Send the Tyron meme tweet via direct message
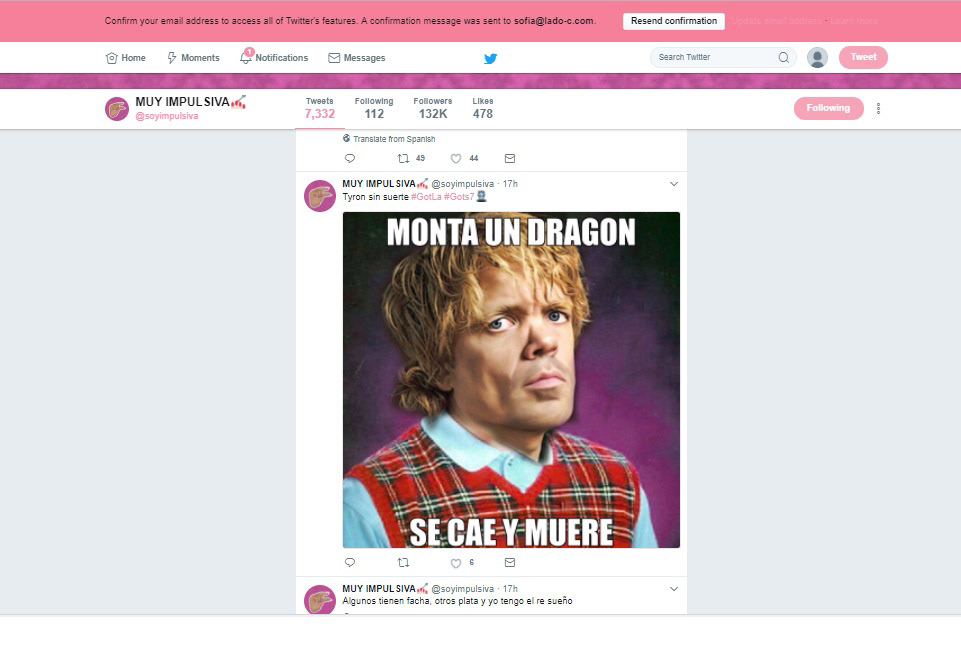The height and width of the screenshot is (664, 961). (x=509, y=562)
